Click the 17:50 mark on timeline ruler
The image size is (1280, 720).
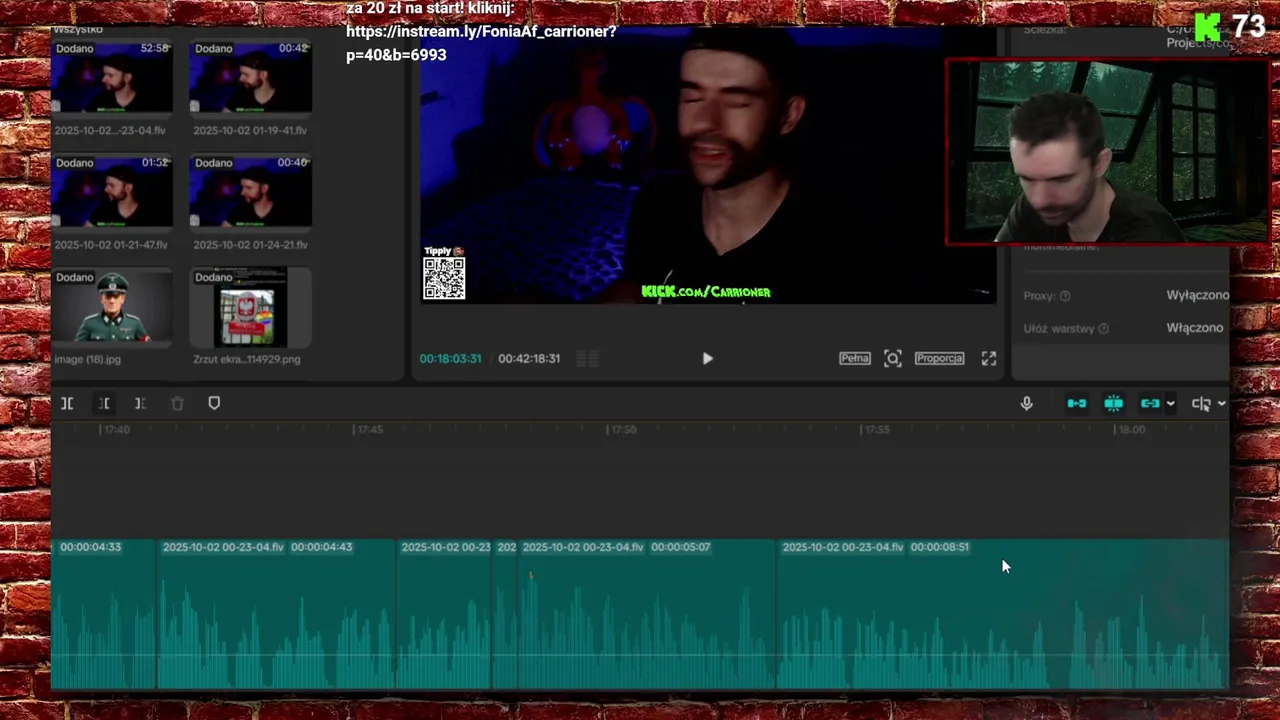623,429
